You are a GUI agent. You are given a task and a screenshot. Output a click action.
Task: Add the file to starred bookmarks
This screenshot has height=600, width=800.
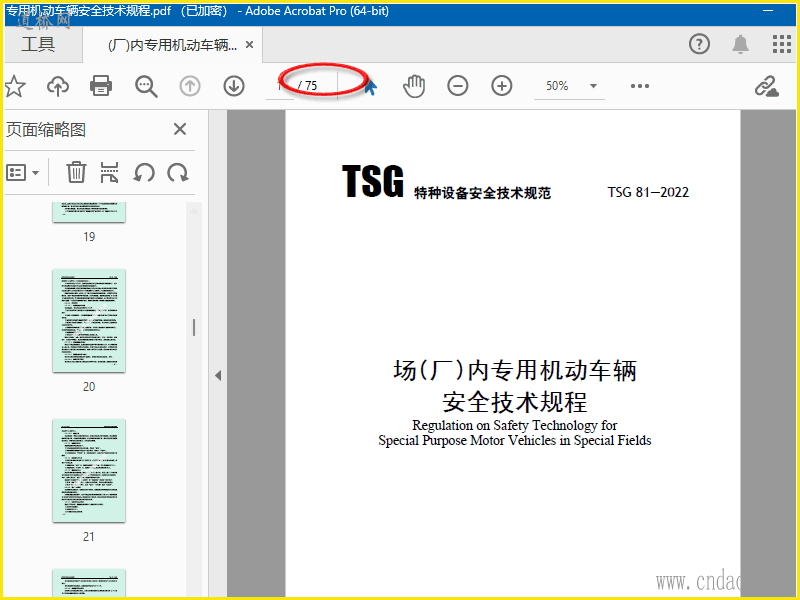click(15, 86)
